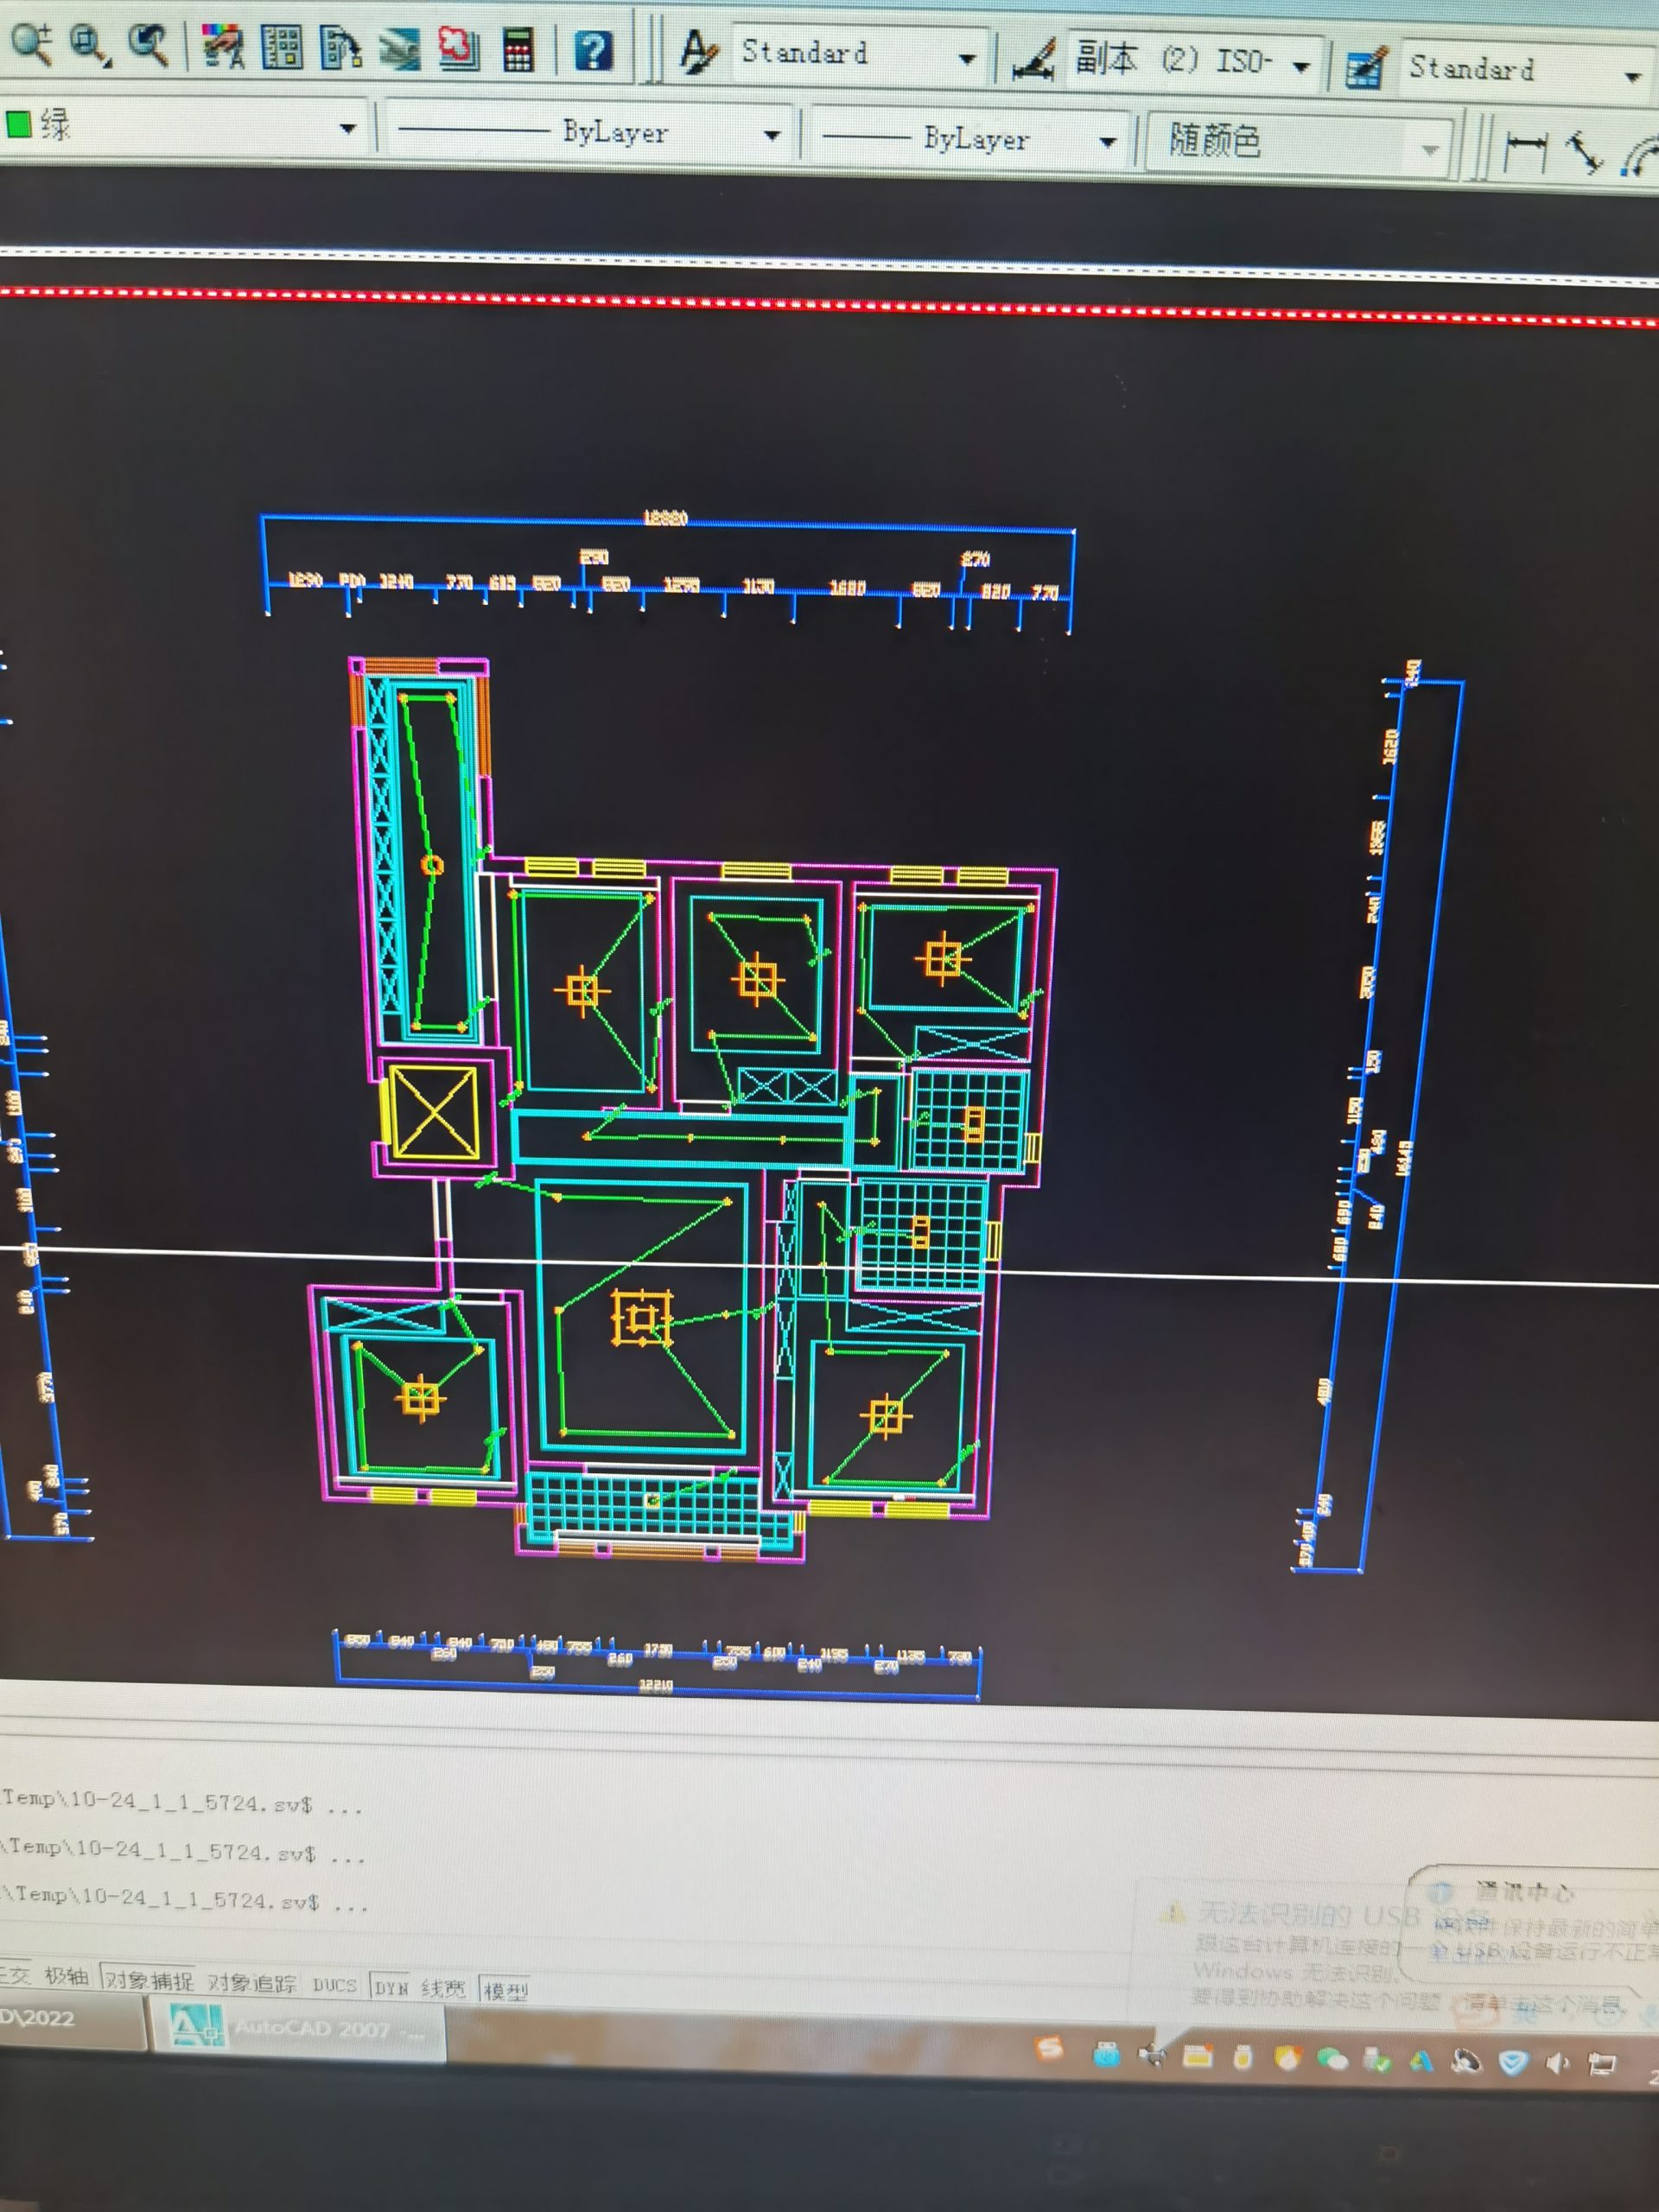Toggle 对象捕捉 object snap in status bar
The height and width of the screenshot is (2212, 1659).
[149, 1980]
